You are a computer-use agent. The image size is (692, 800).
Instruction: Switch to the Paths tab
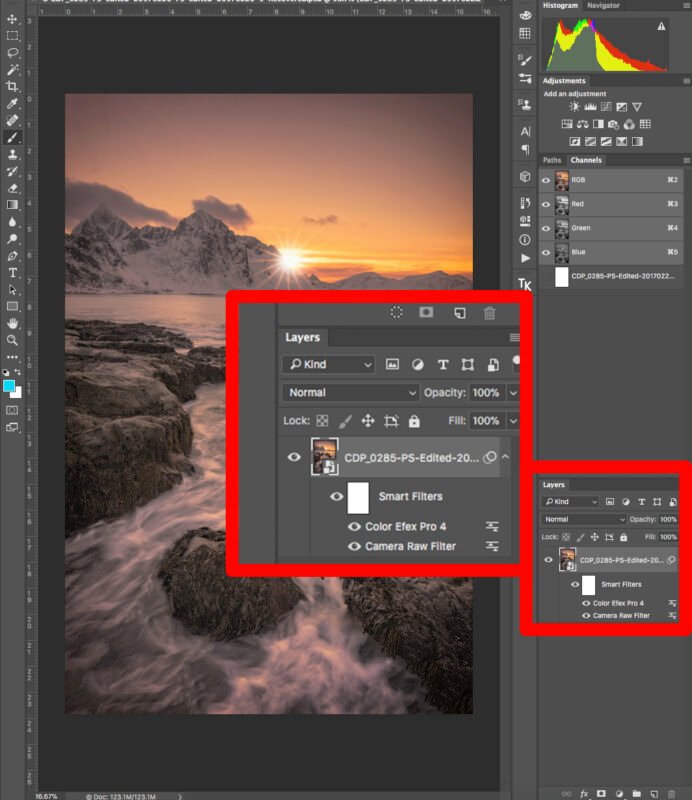552,160
